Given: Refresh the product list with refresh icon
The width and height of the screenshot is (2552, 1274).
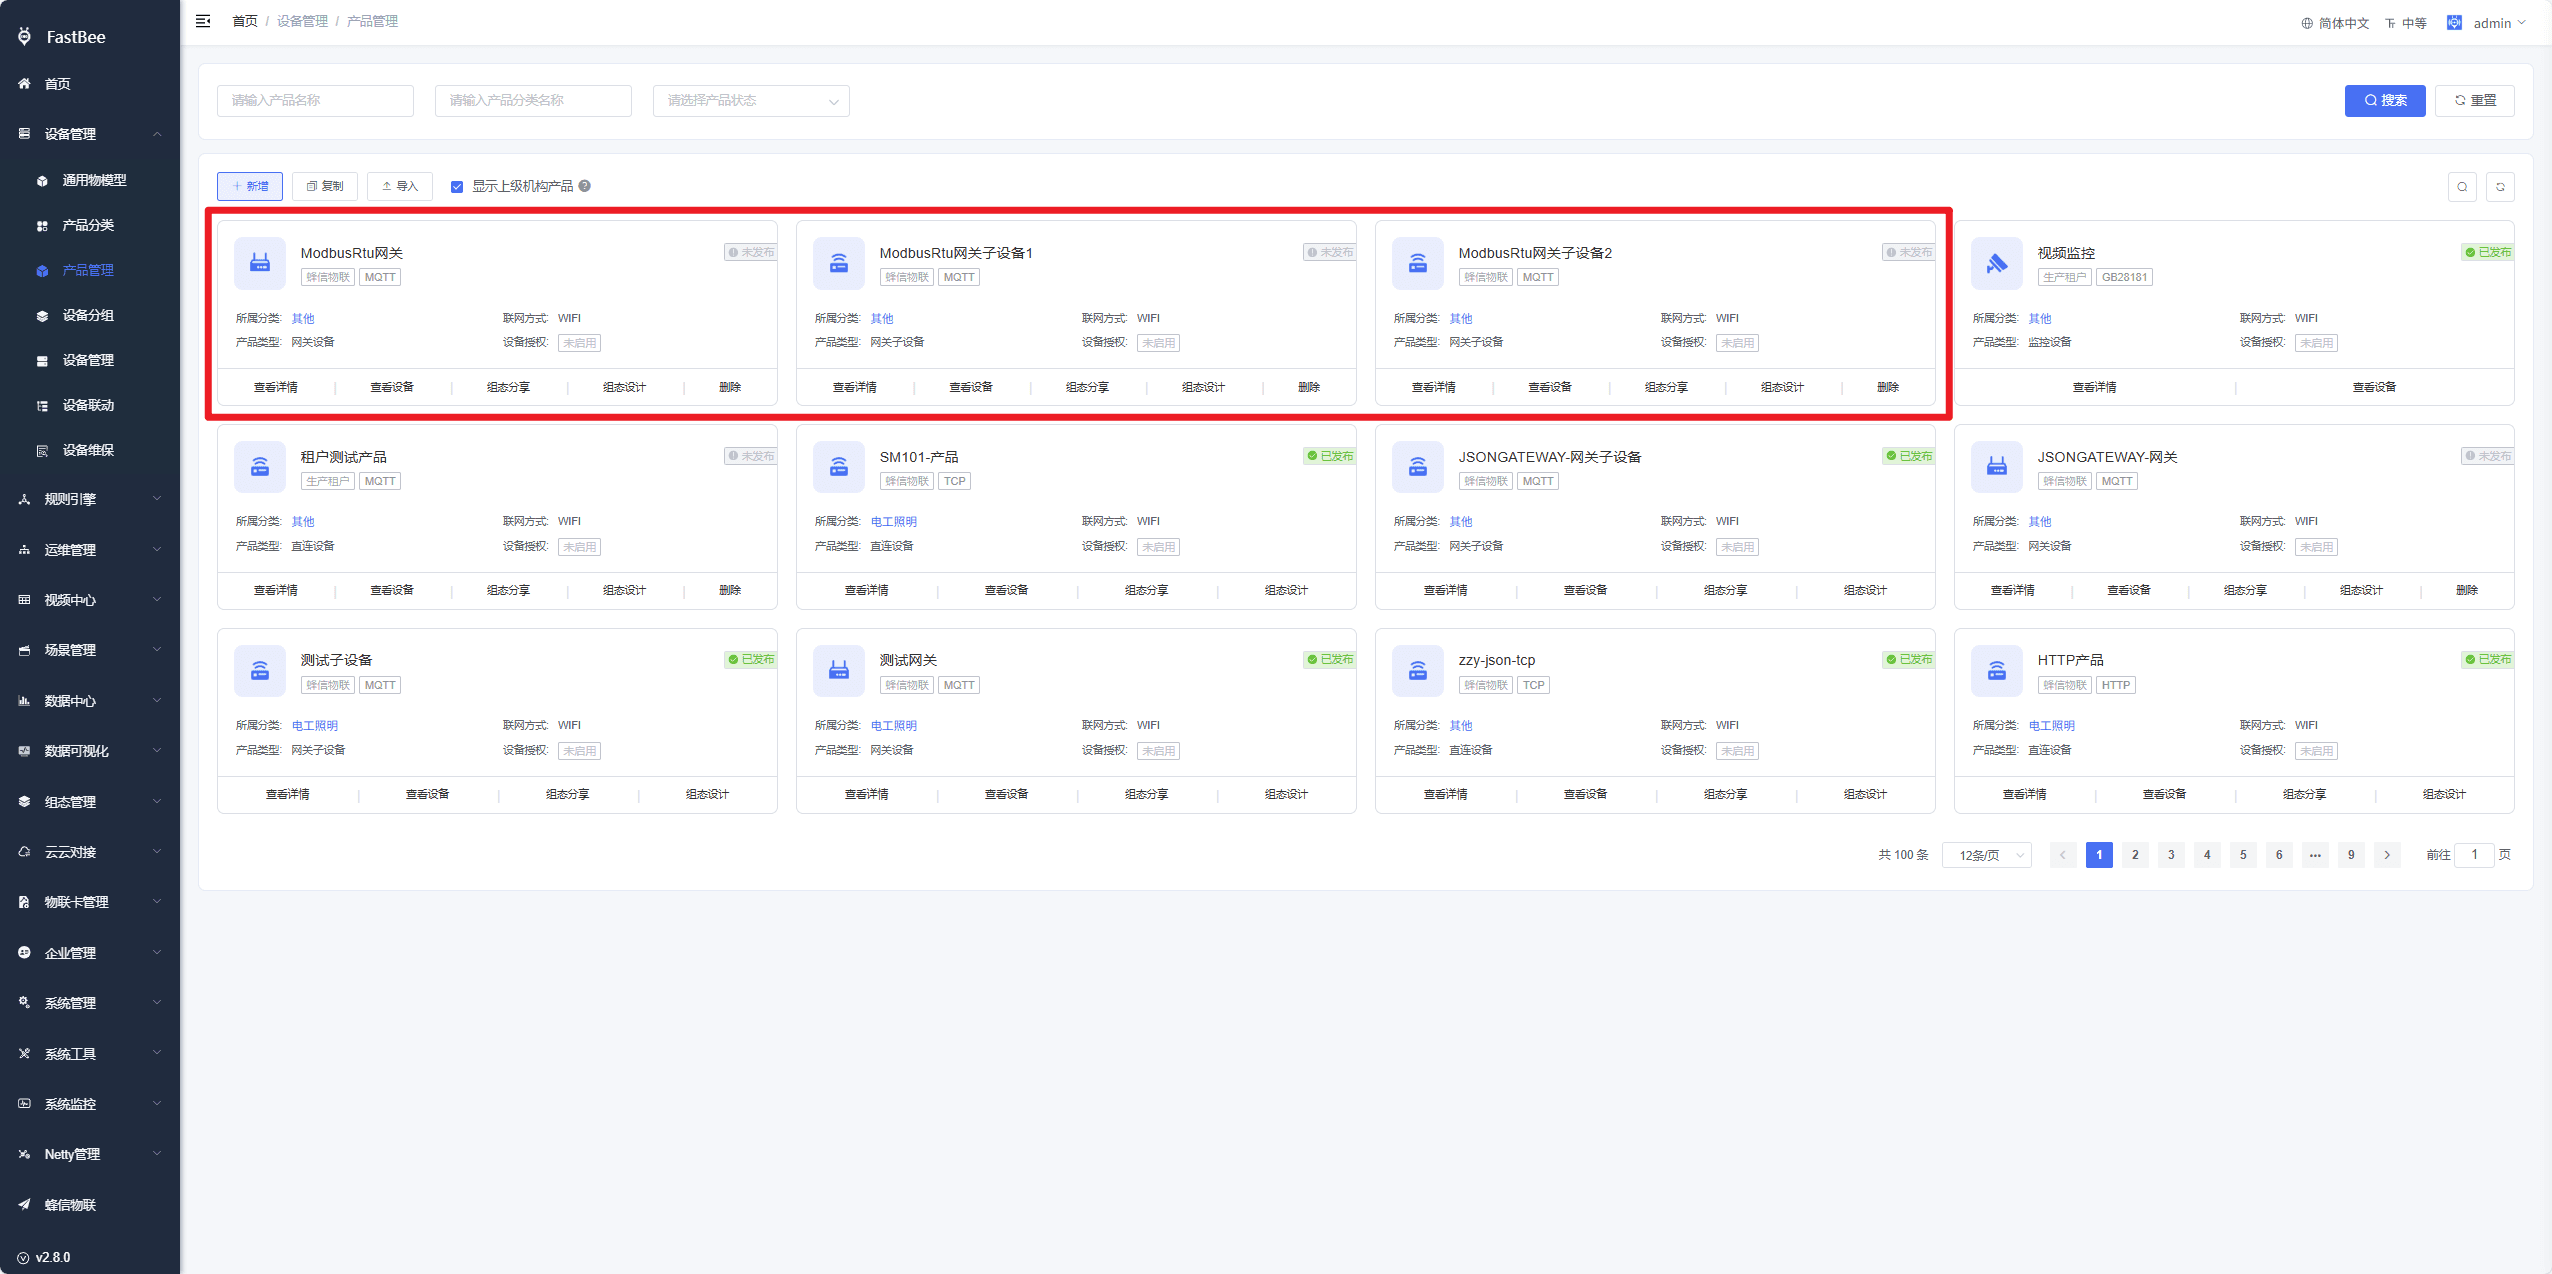Looking at the screenshot, I should [x=2500, y=187].
